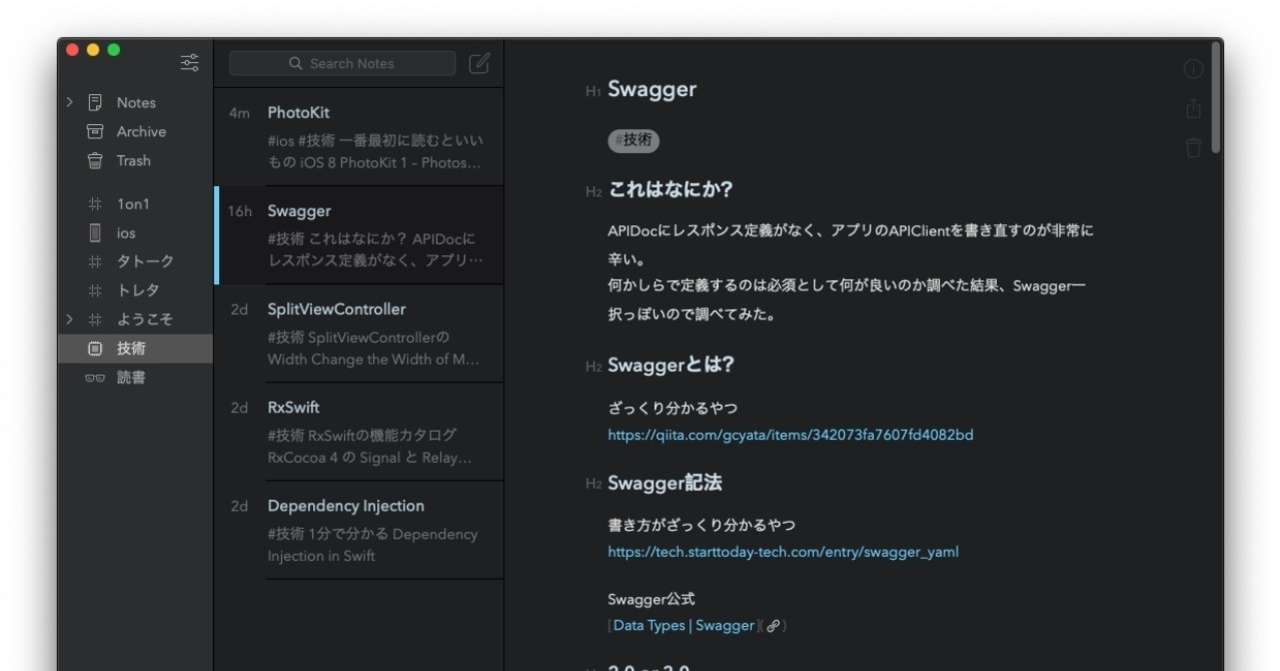Viewport: 1280px width, 671px height.
Task: Click the Swaggerとは？ heading
Action: click(671, 366)
